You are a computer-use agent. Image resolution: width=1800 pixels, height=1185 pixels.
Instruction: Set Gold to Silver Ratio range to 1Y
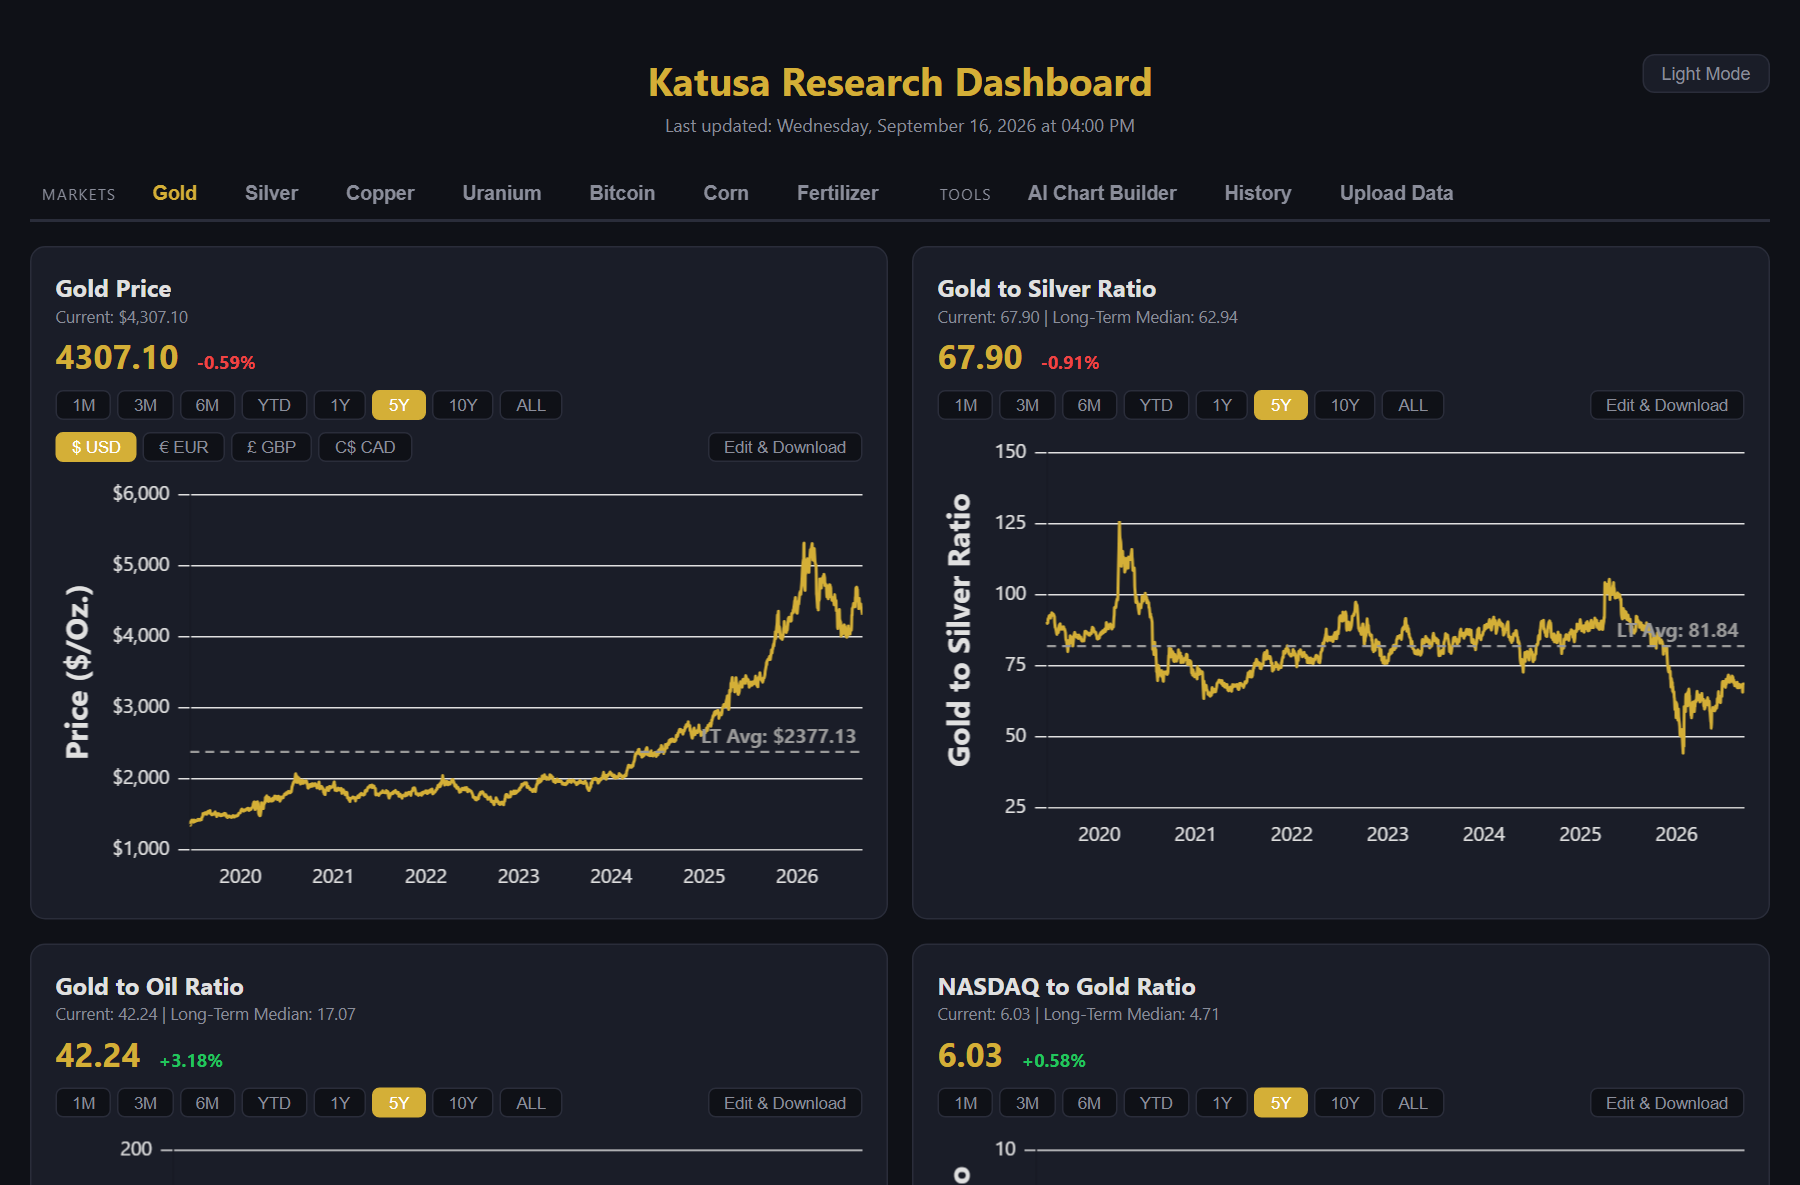(x=1222, y=405)
